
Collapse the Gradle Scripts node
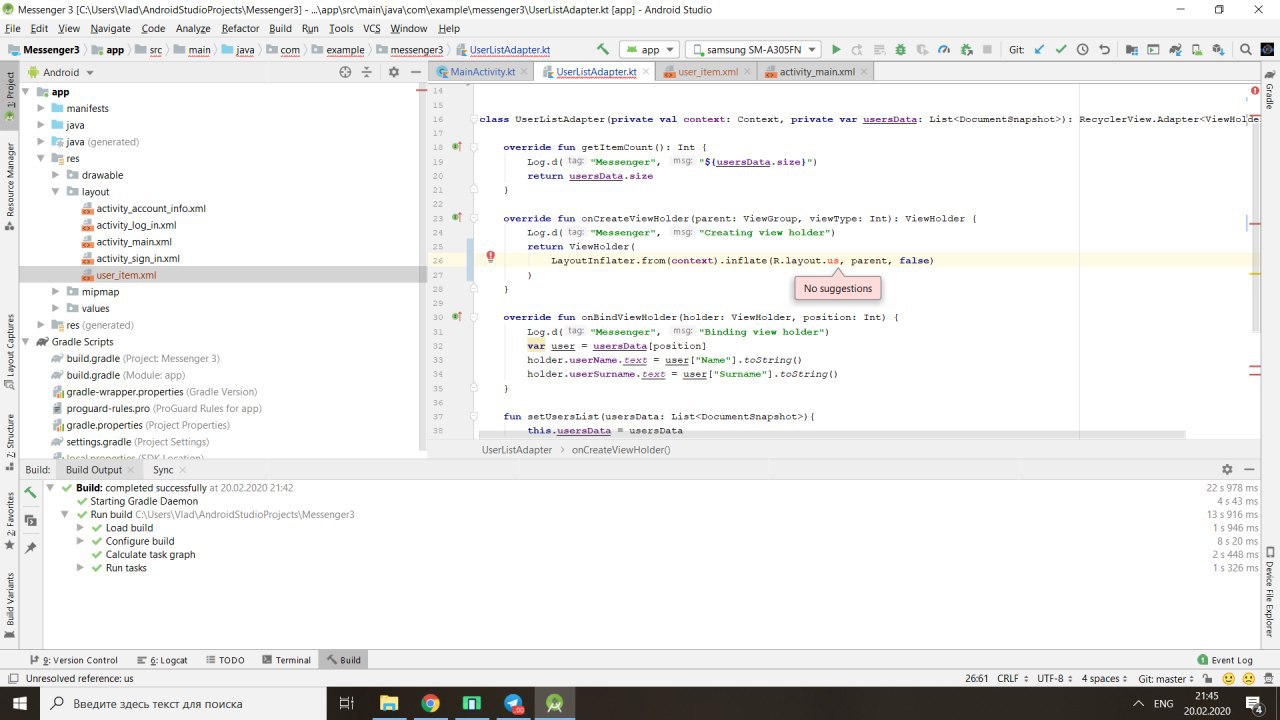point(27,342)
